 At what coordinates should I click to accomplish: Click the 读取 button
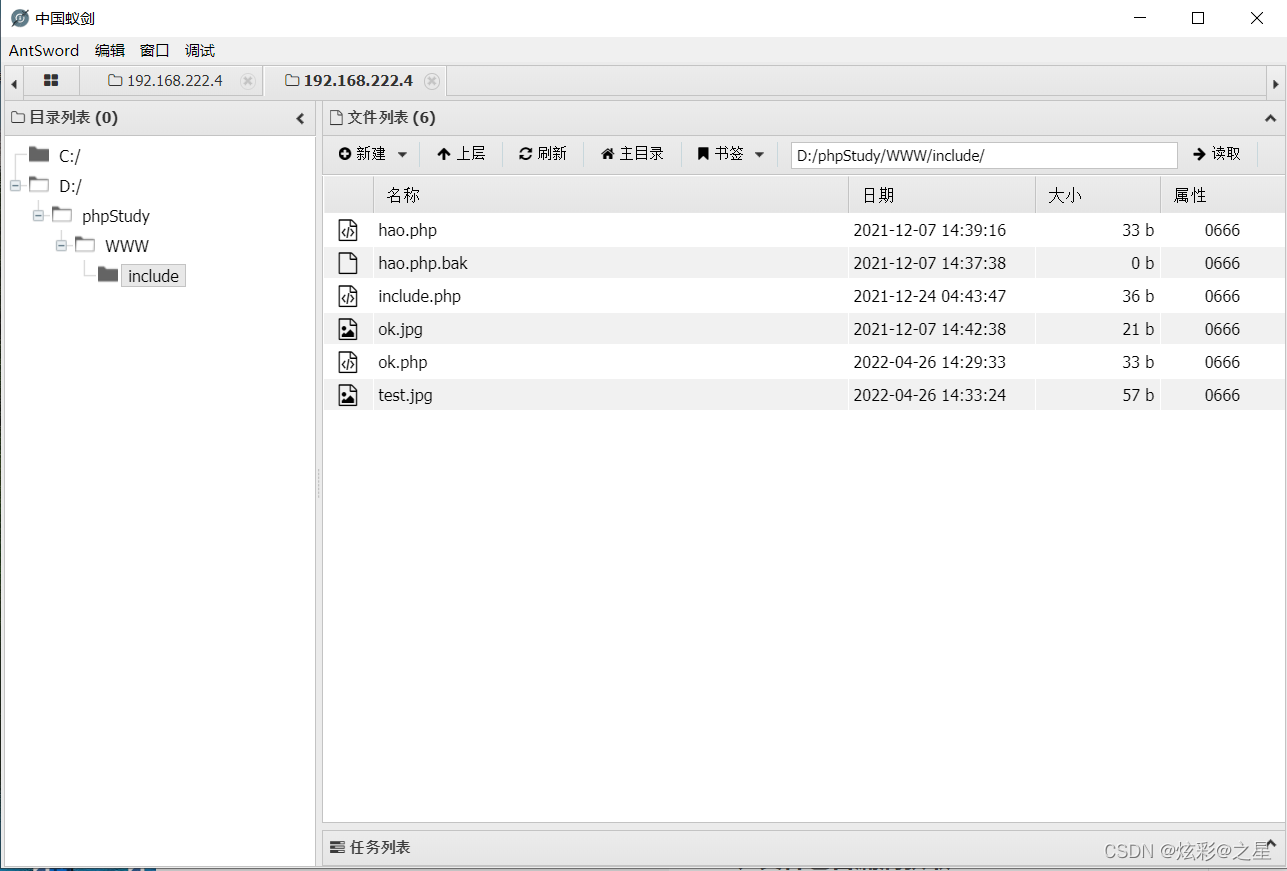tap(1217, 154)
